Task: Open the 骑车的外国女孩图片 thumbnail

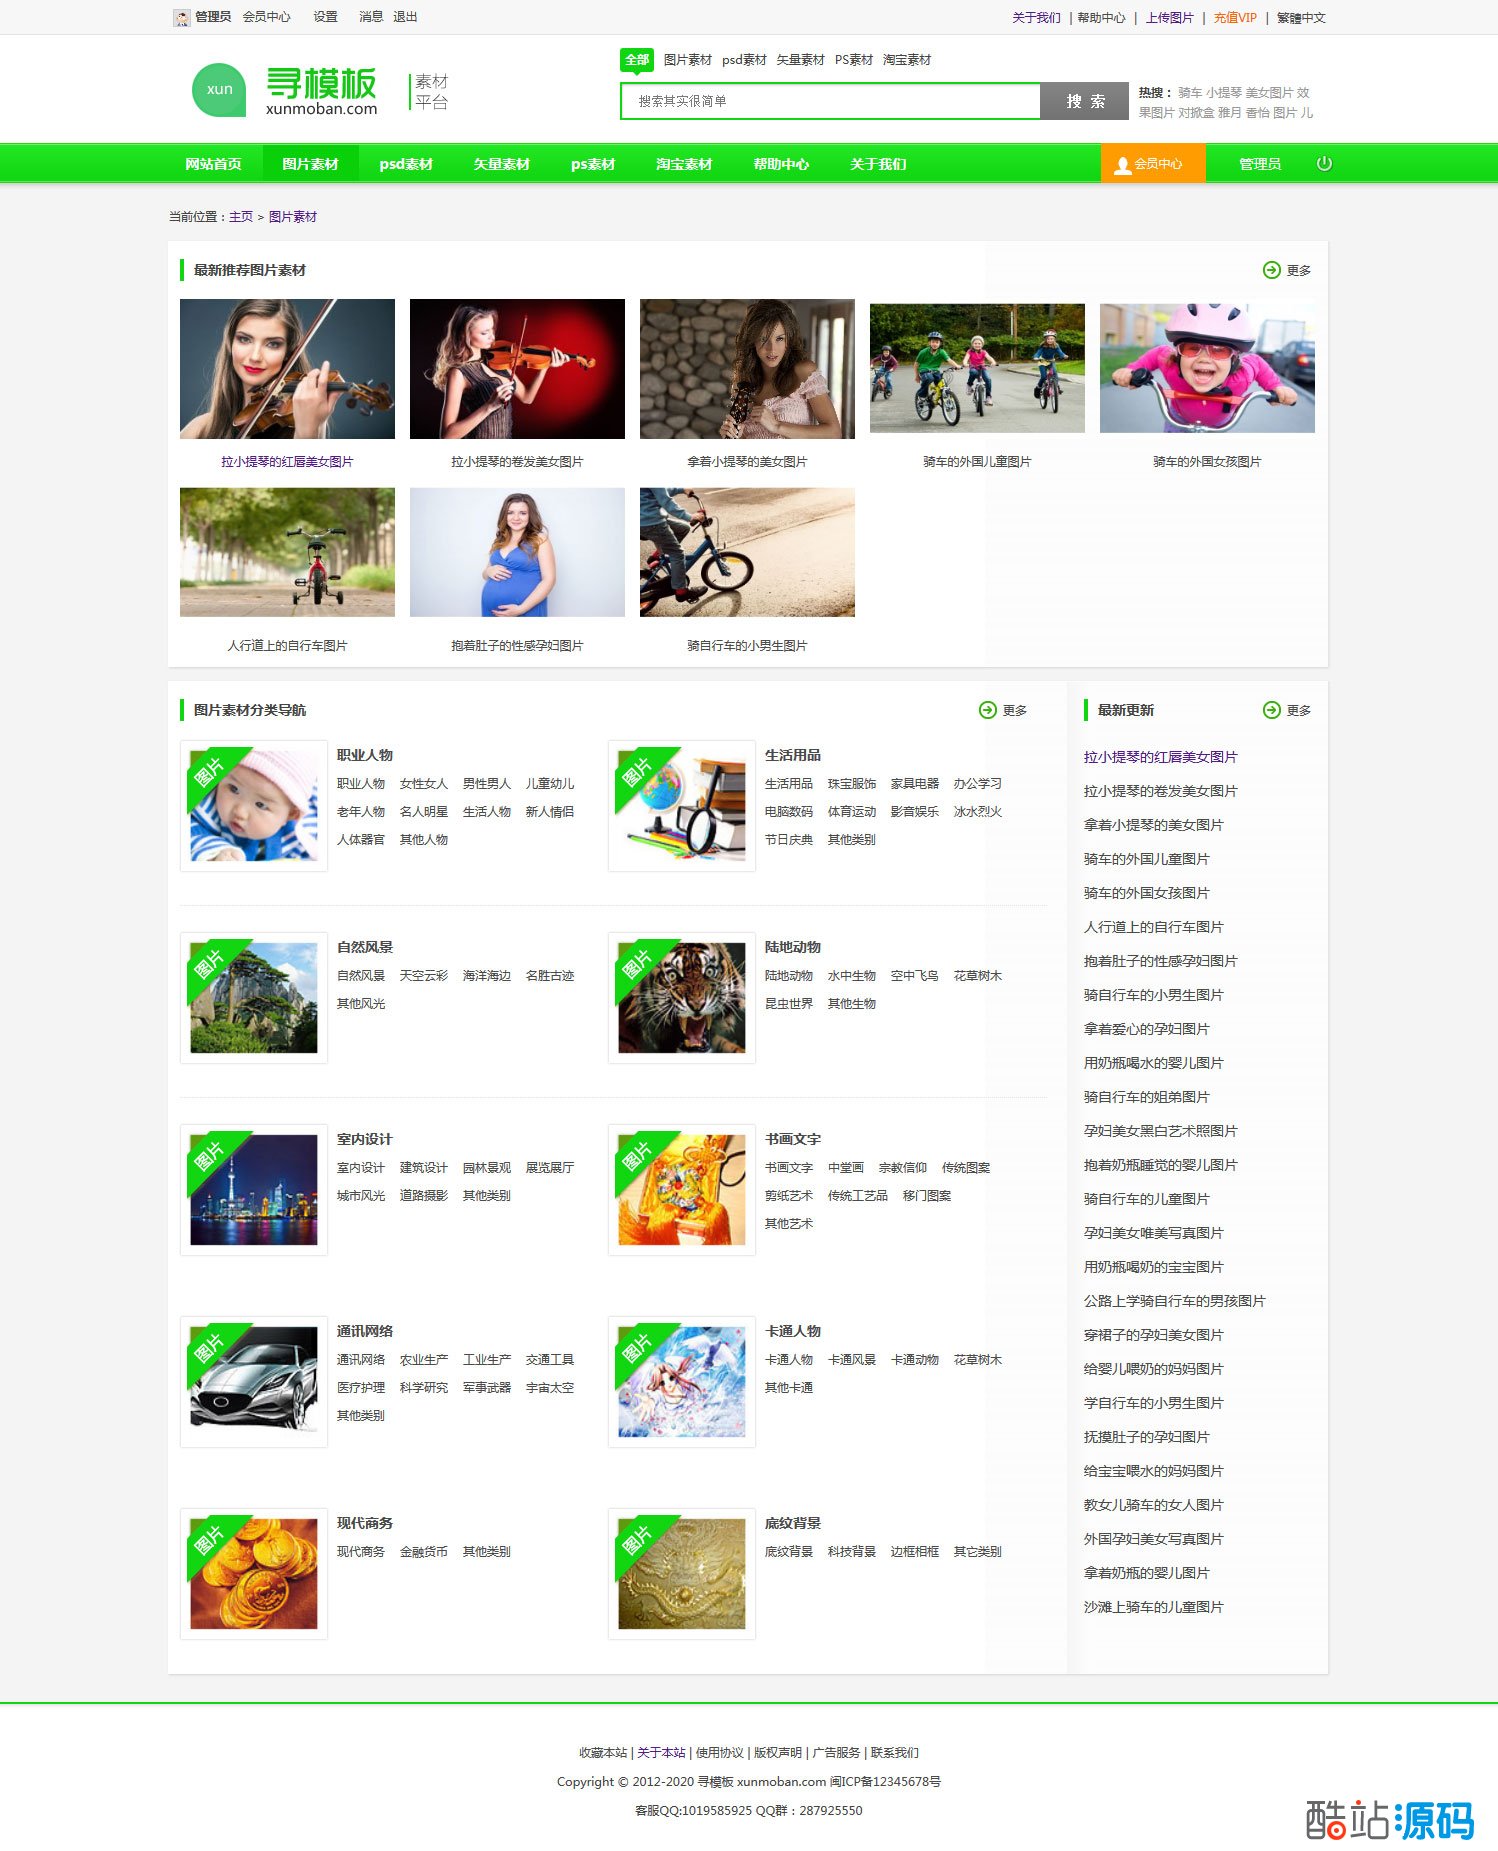Action: (x=1207, y=368)
